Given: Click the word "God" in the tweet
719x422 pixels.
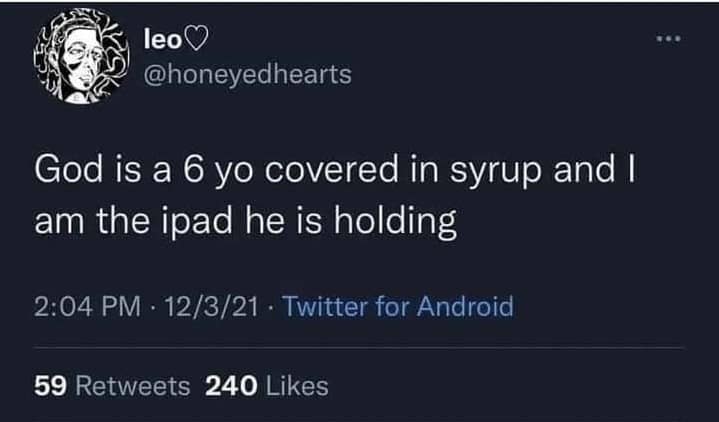Looking at the screenshot, I should point(68,170).
